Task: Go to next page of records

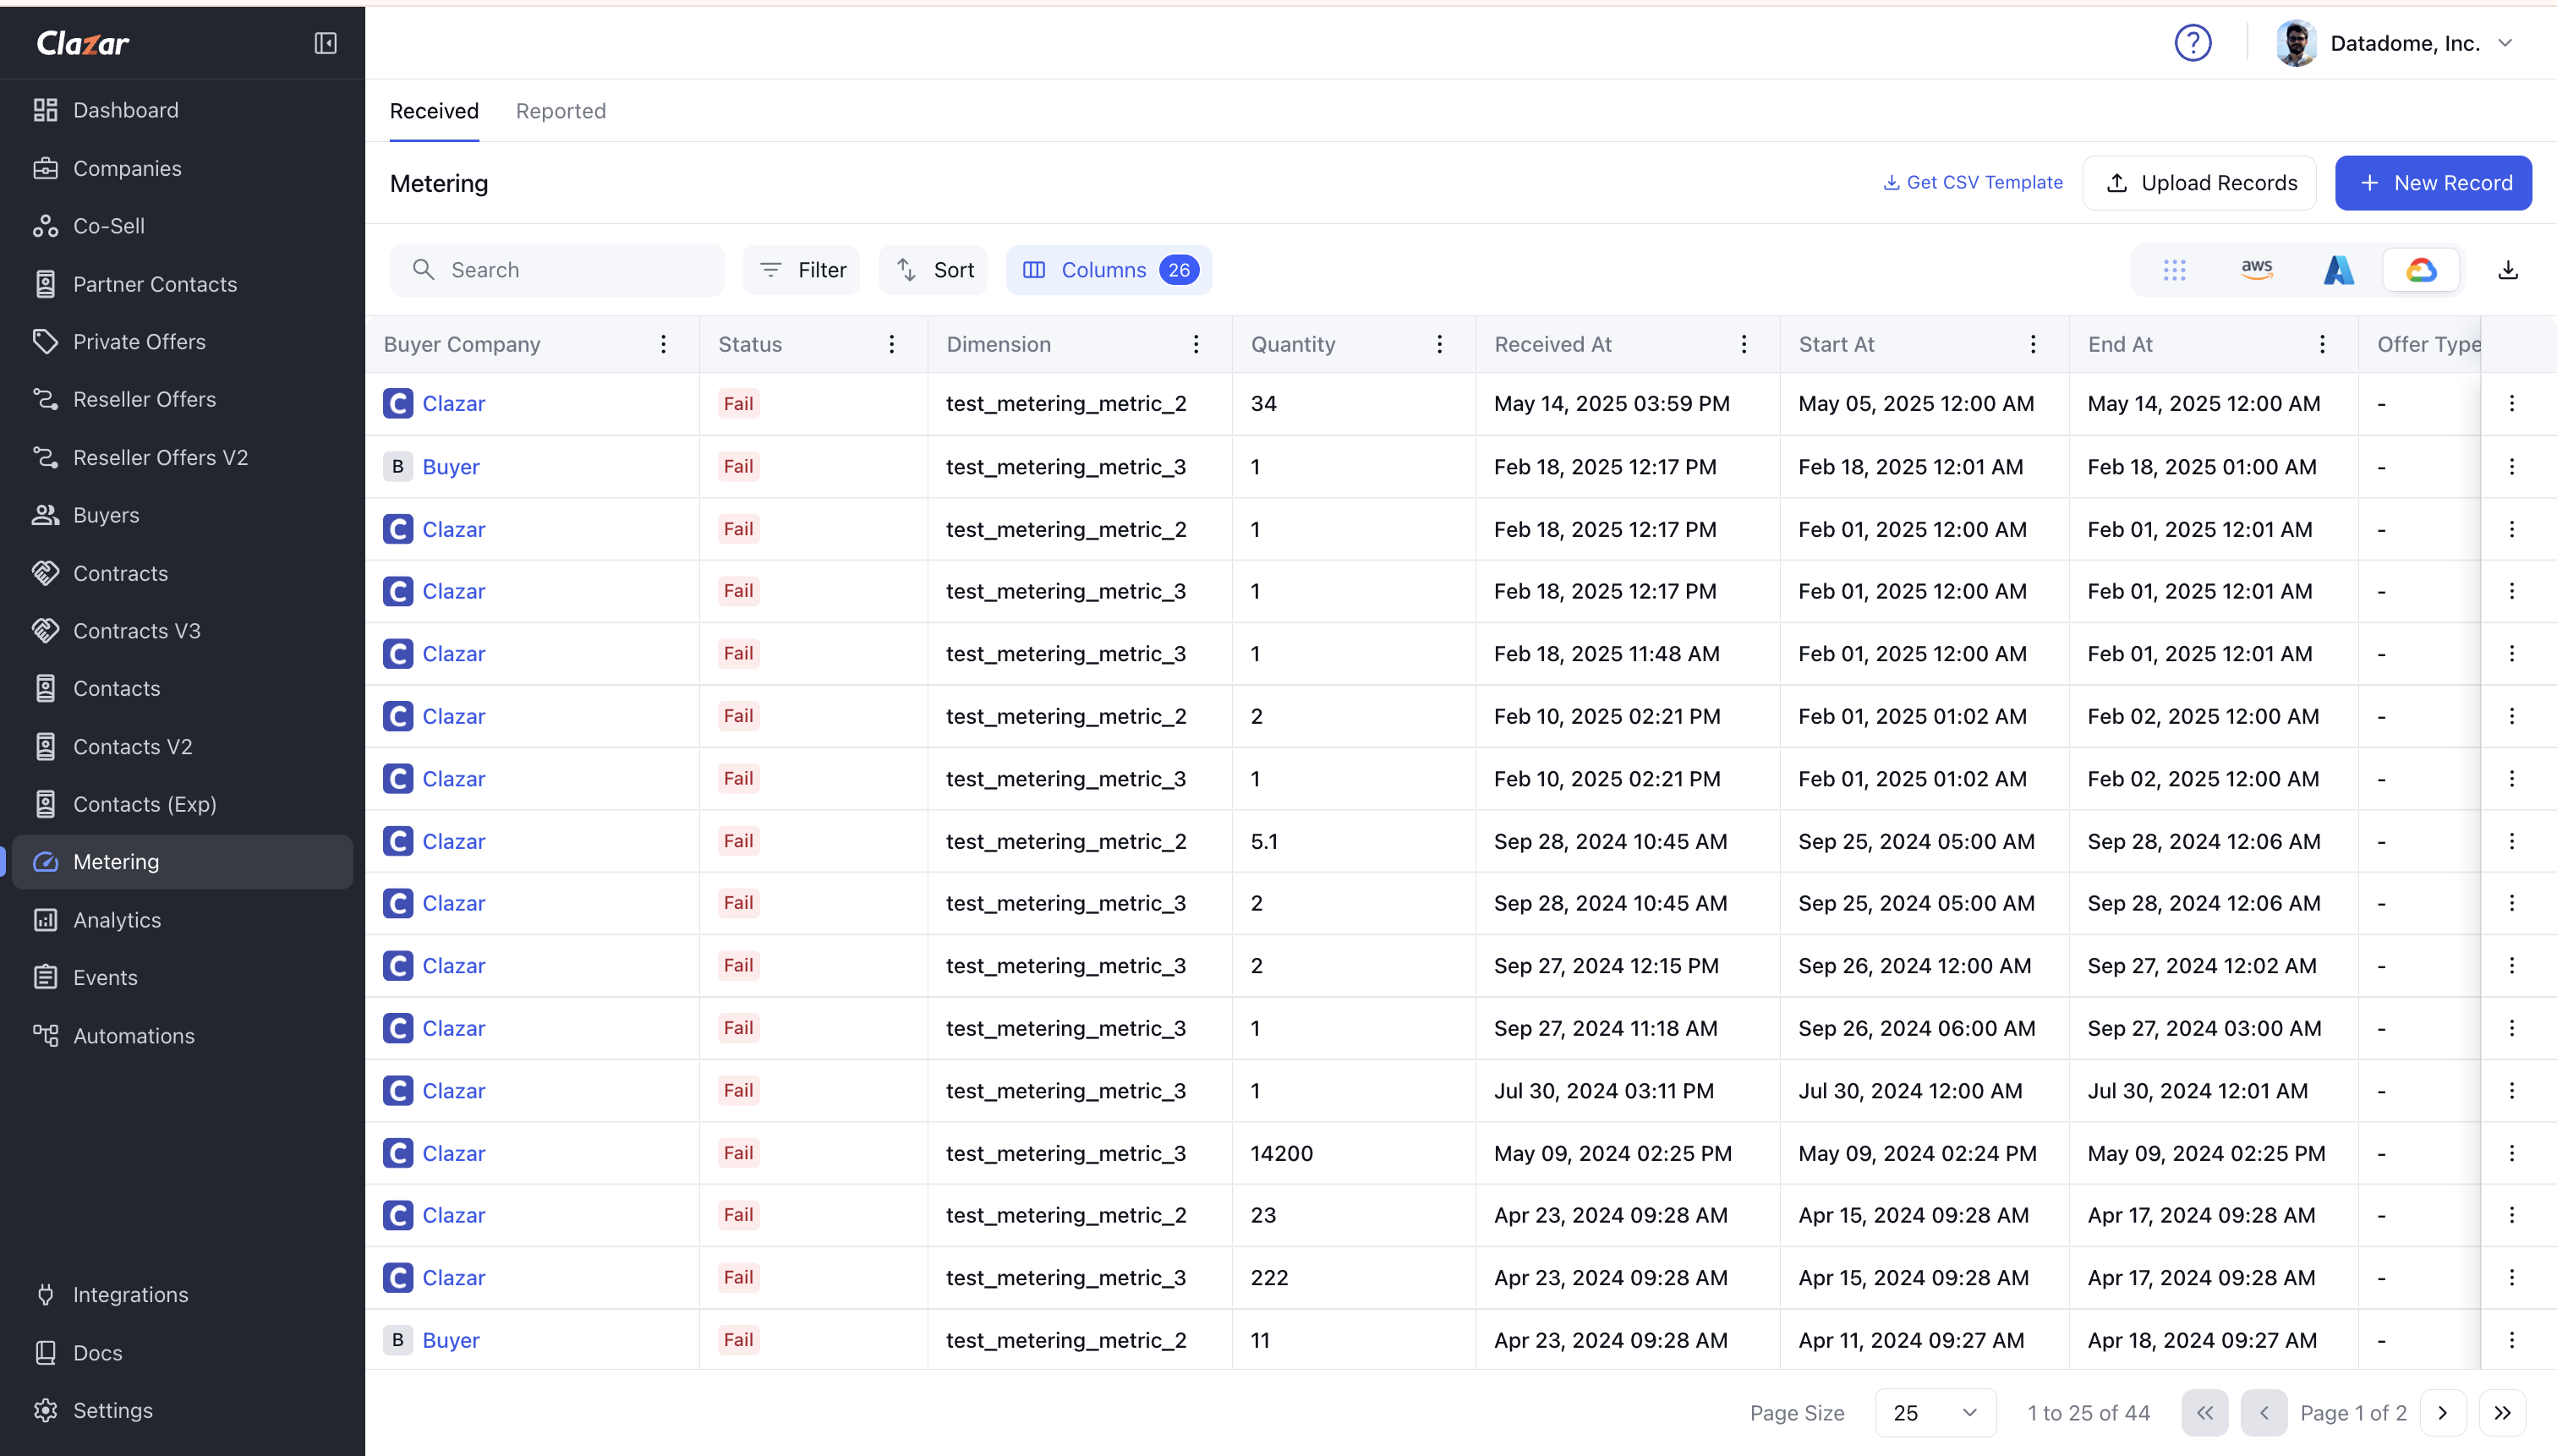Action: click(2442, 1413)
